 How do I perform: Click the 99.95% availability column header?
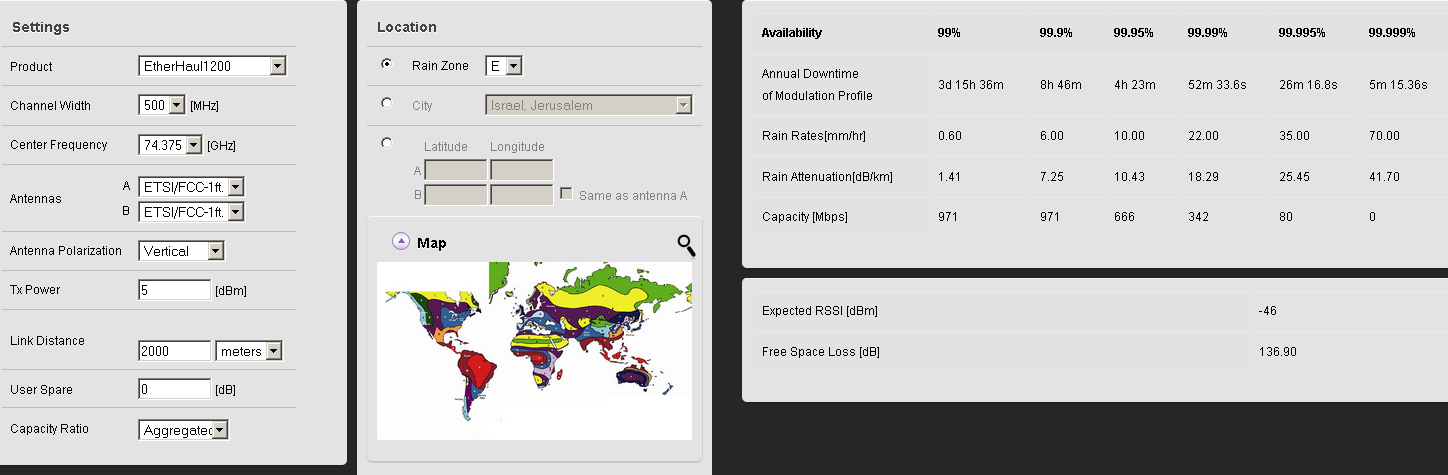pos(1134,33)
